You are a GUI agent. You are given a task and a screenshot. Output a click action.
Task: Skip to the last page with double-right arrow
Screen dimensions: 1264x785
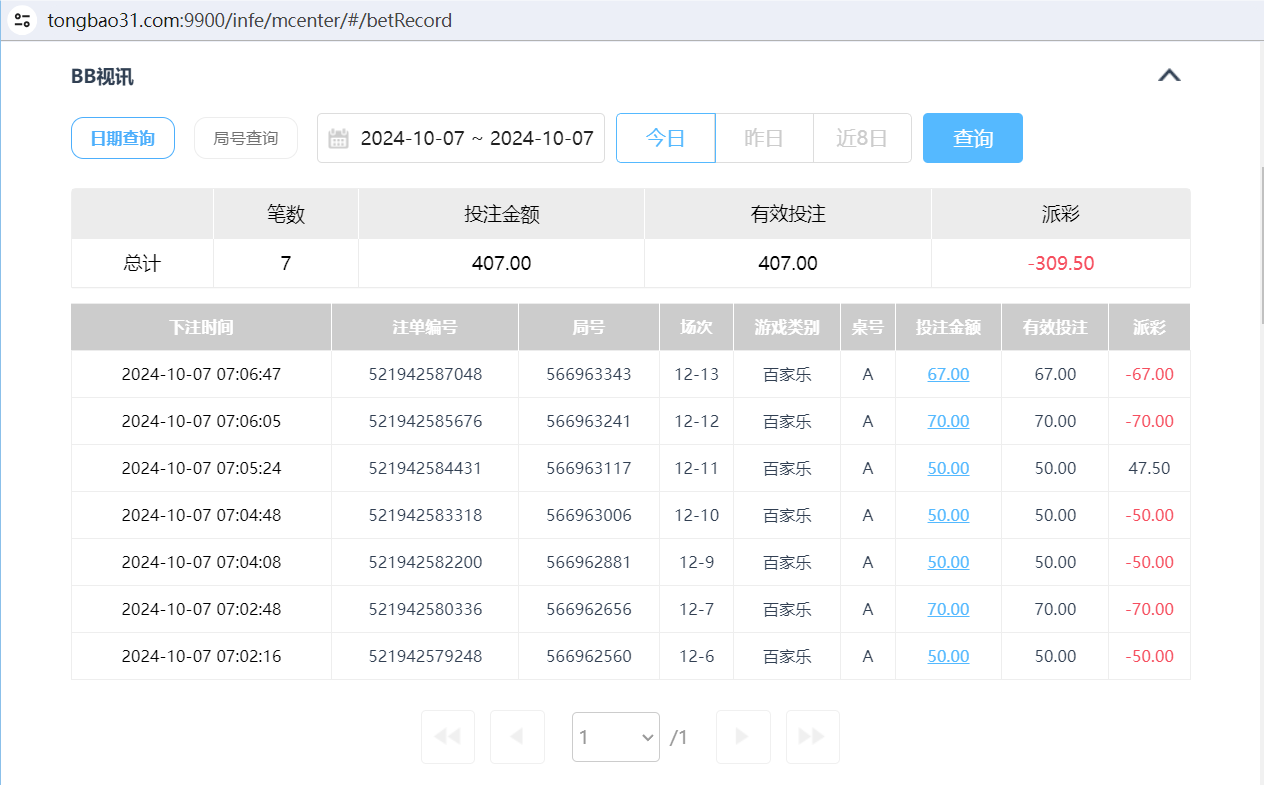coord(812,737)
